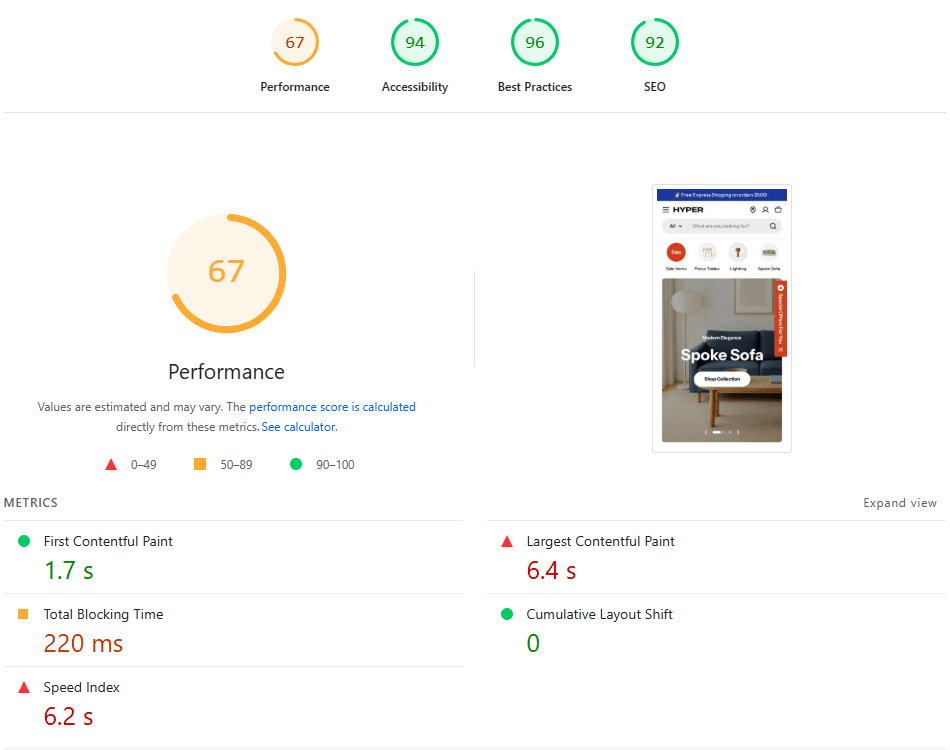
Task: Expand the Total Blocking Time metric
Action: tap(103, 614)
